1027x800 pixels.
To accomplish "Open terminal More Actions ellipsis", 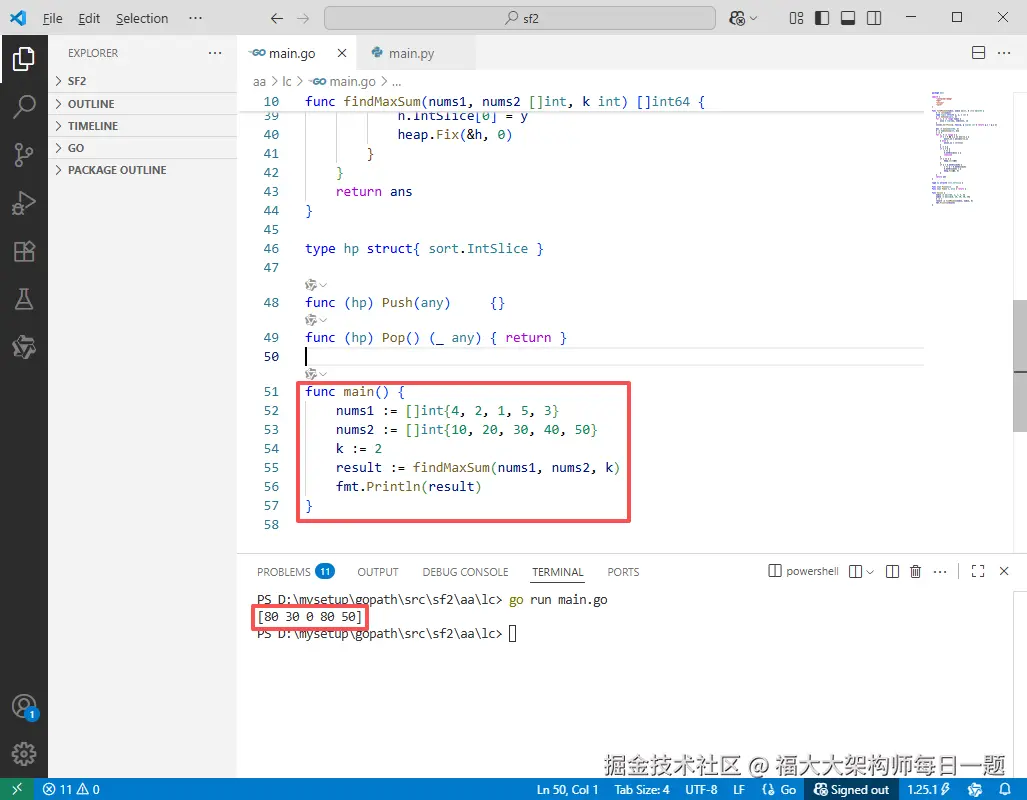I will coord(940,572).
